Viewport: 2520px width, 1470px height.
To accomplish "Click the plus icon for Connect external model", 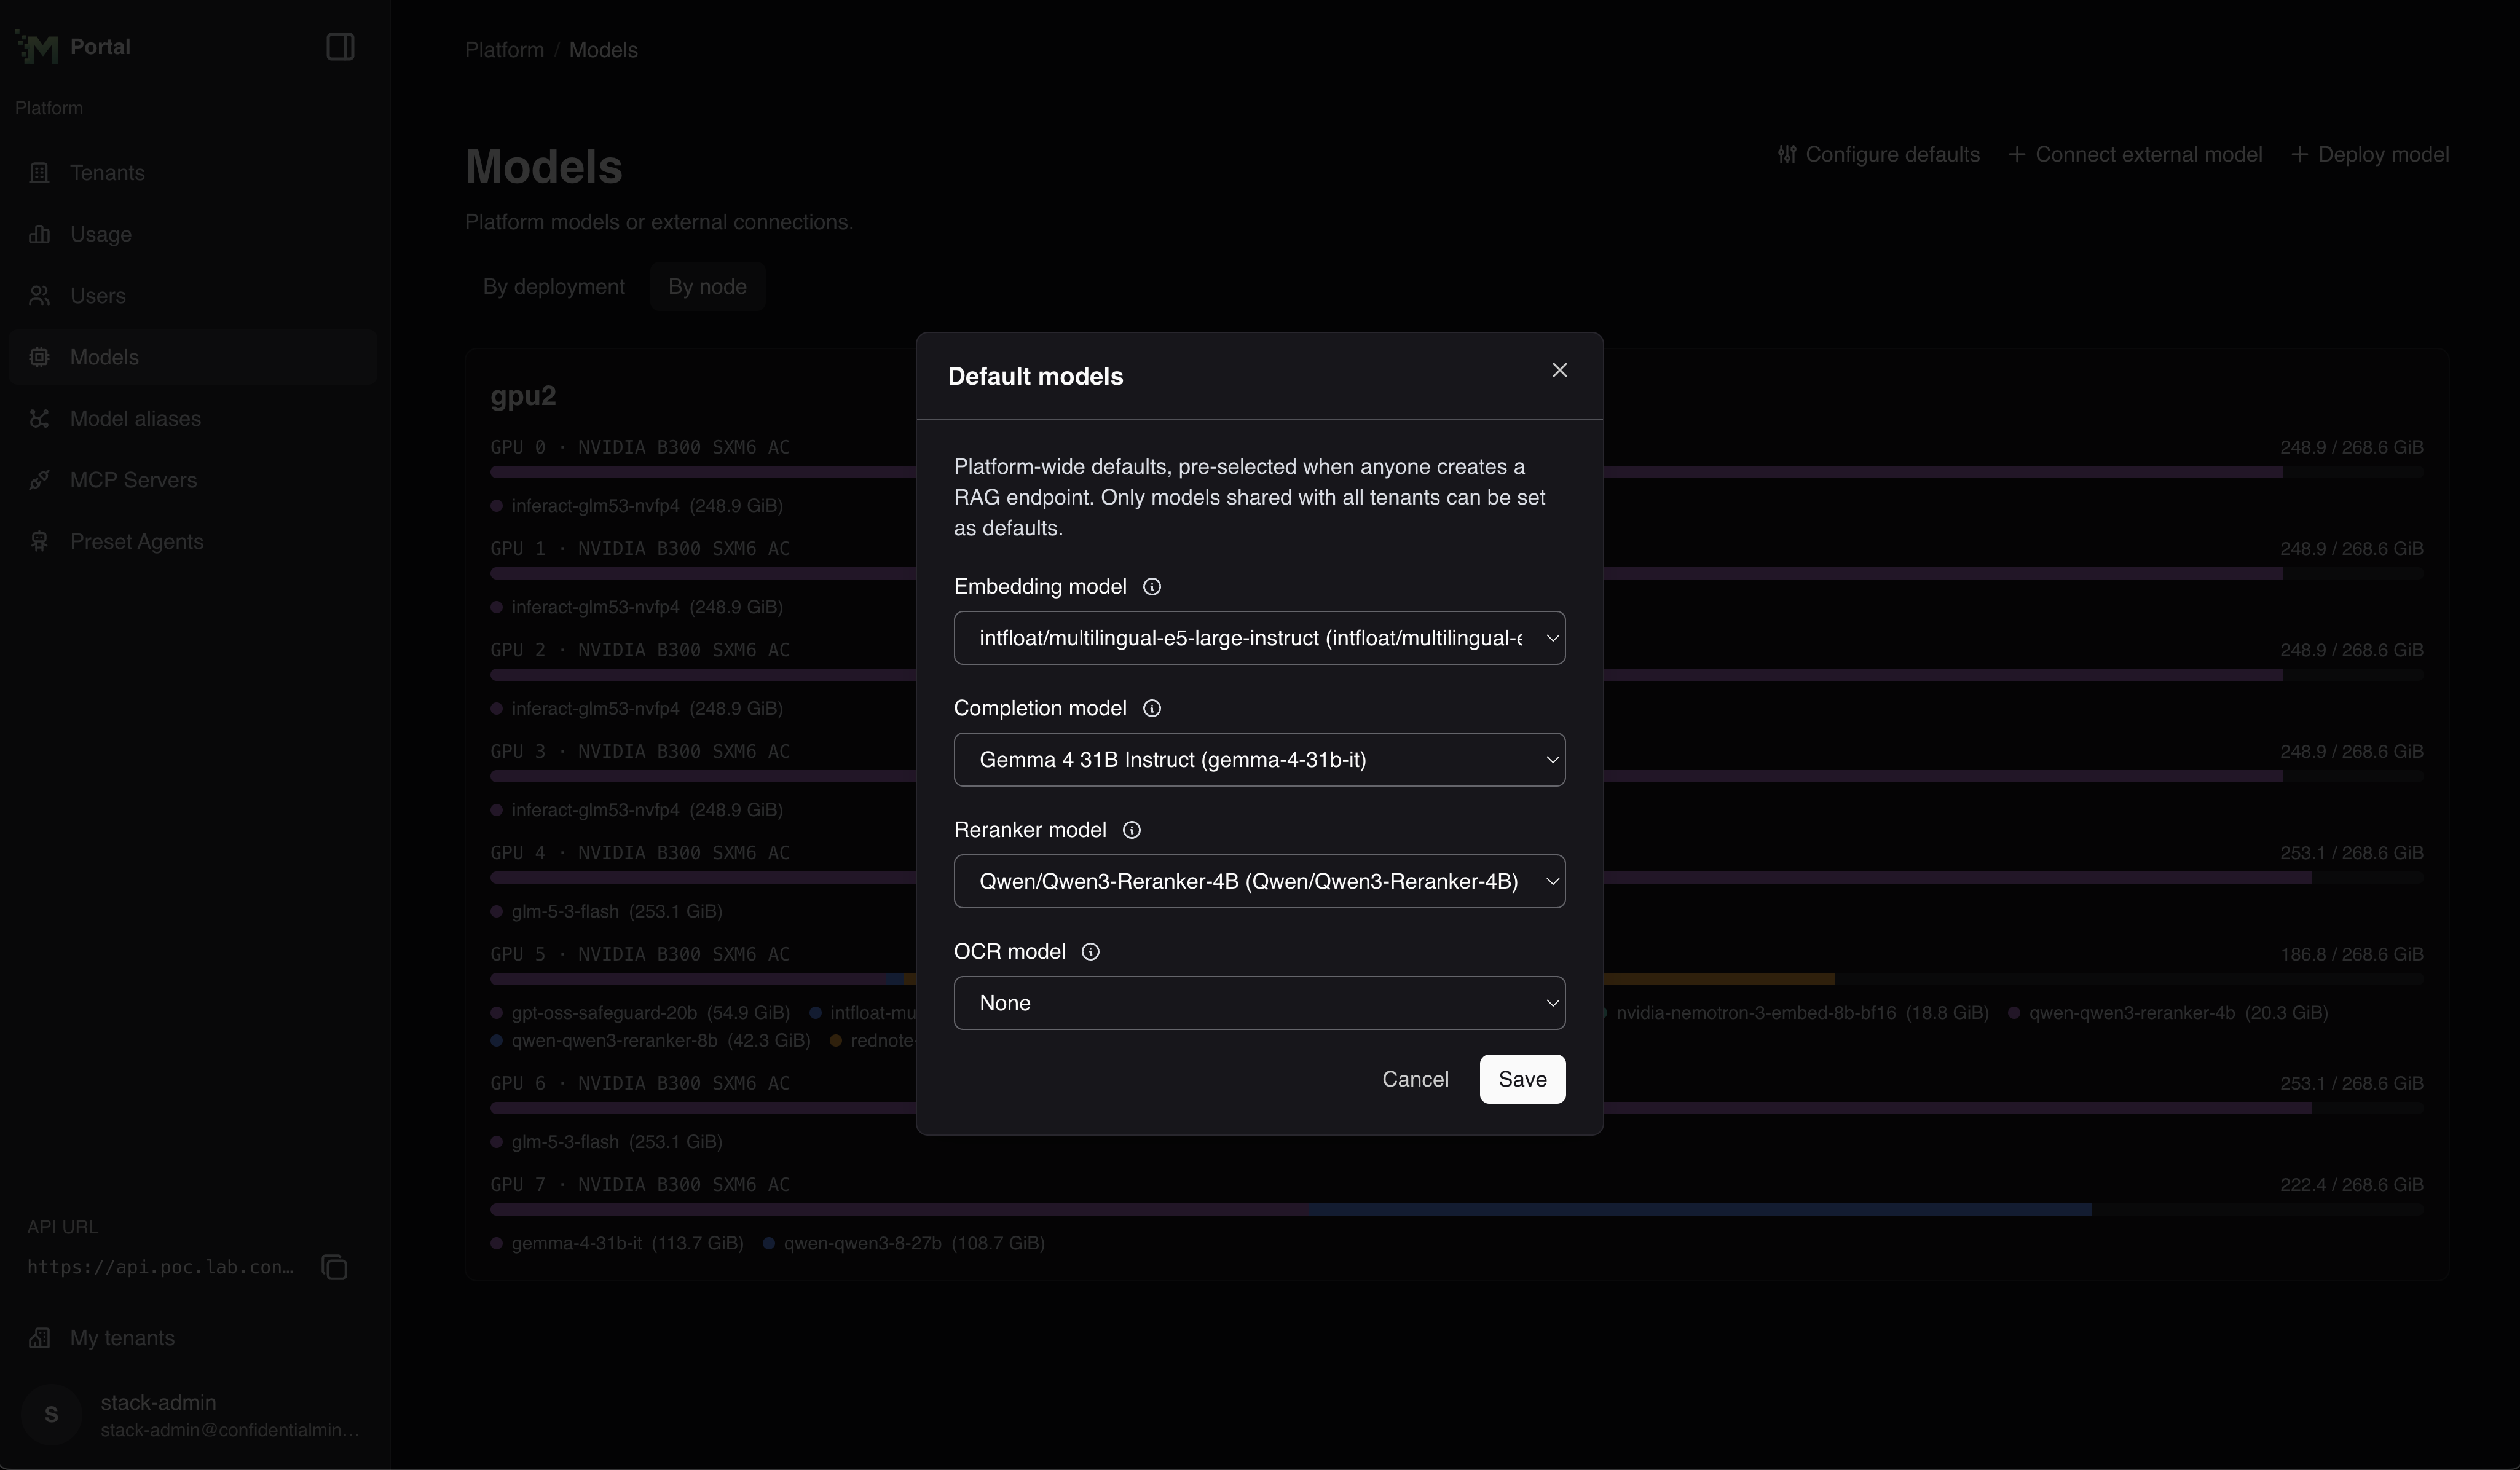I will 2017,155.
